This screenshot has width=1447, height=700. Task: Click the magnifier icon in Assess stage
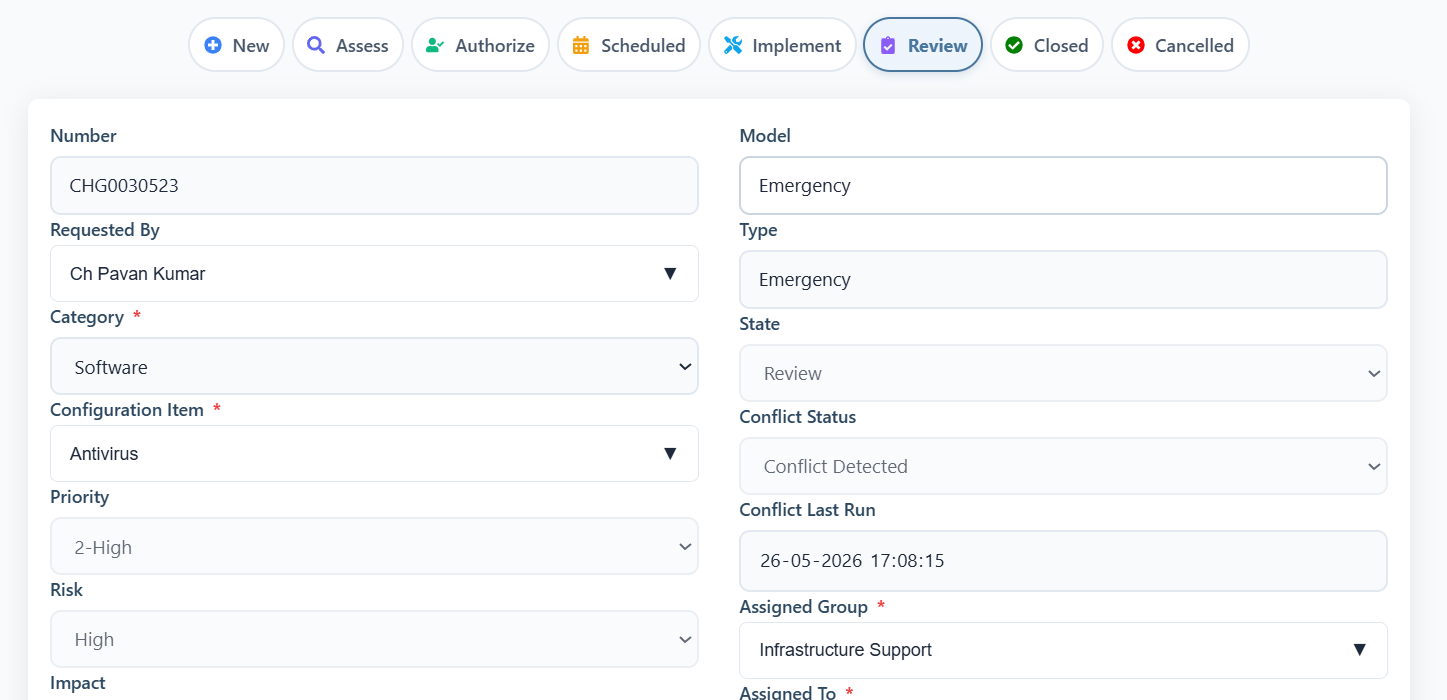316,45
